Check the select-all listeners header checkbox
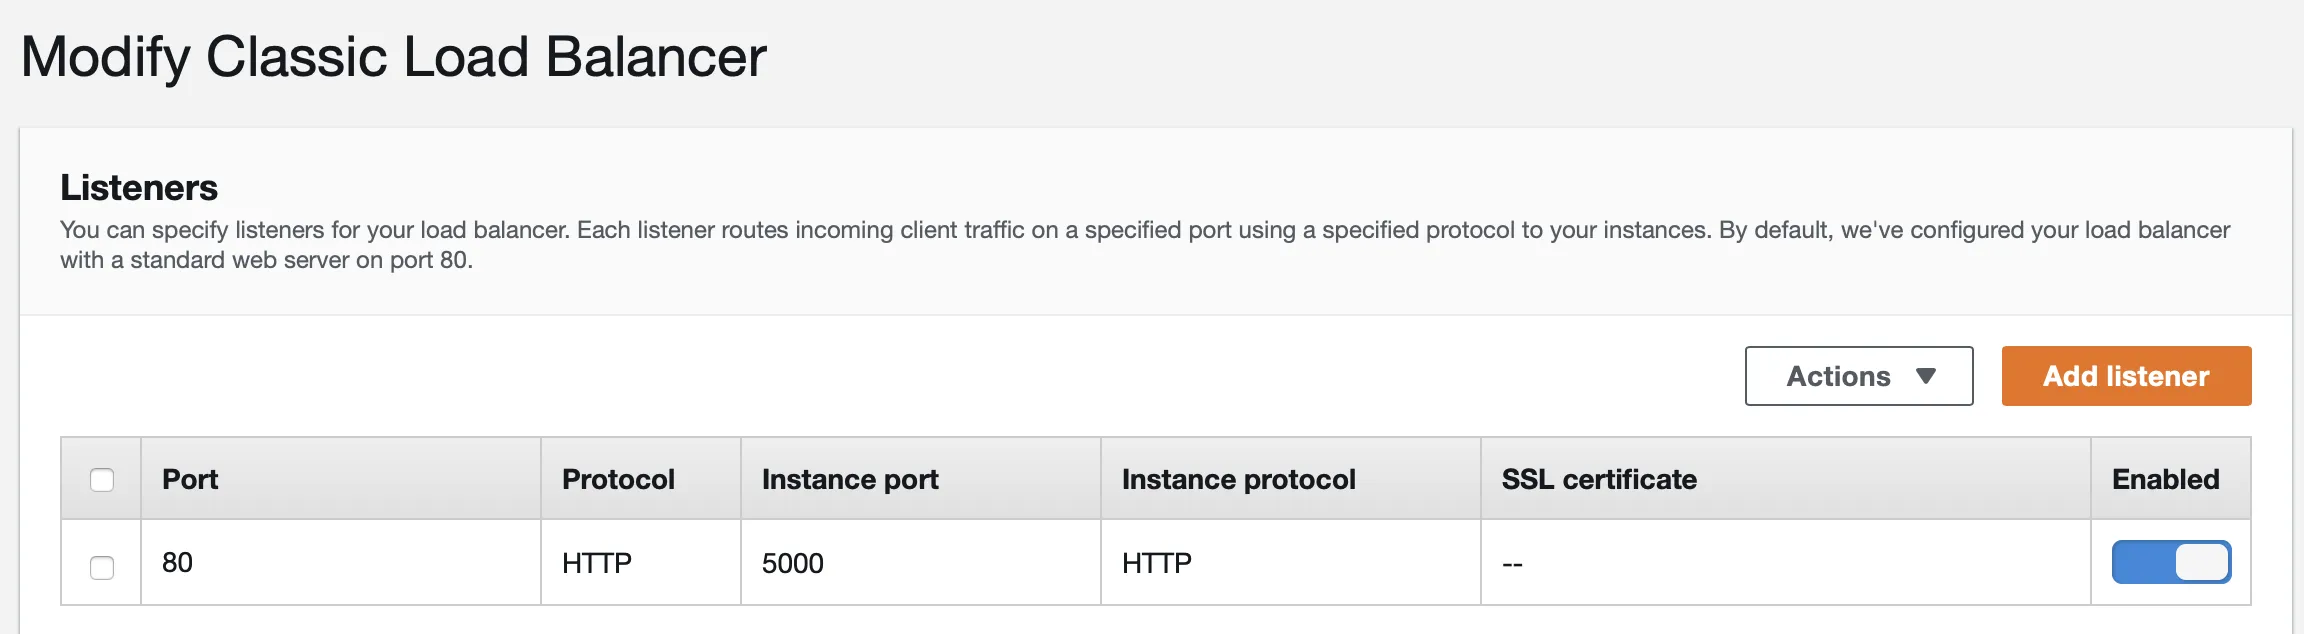 click(x=102, y=480)
